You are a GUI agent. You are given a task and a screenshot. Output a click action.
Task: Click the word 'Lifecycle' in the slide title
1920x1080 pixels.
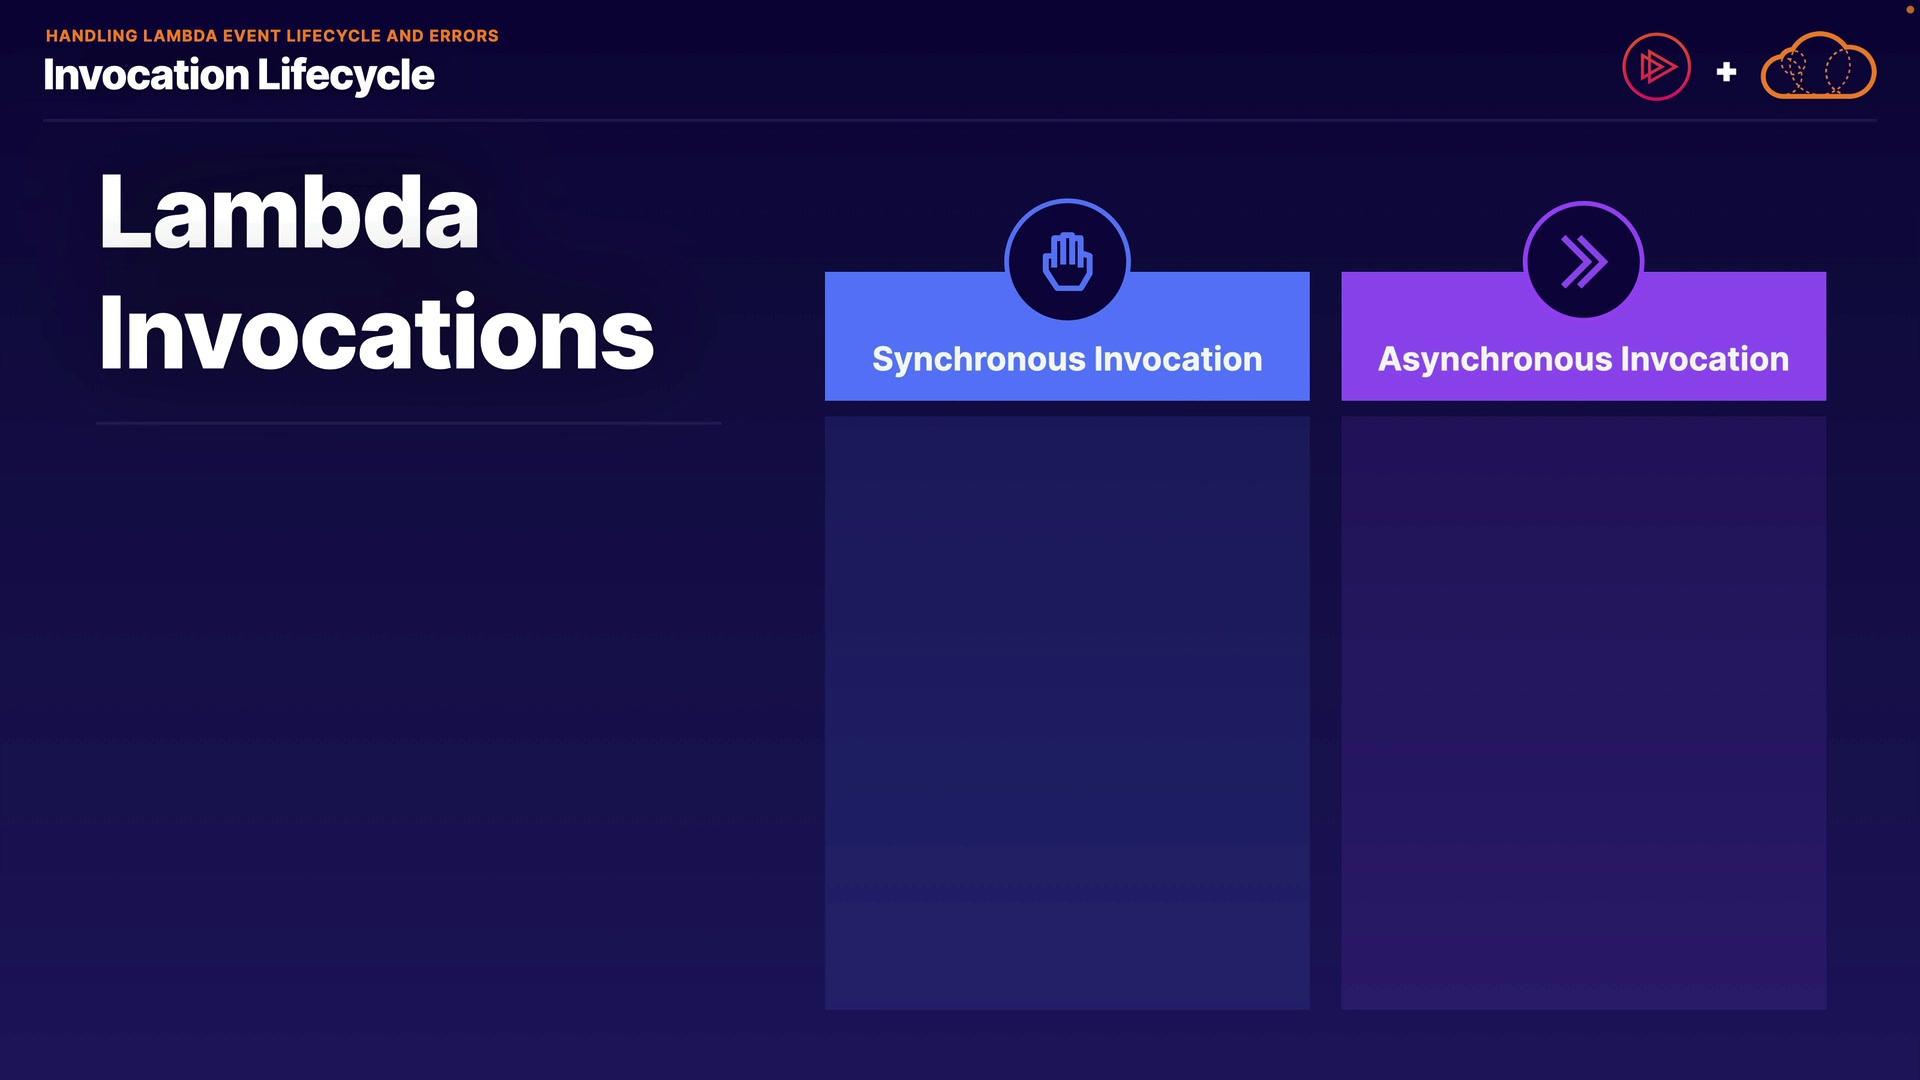346,75
